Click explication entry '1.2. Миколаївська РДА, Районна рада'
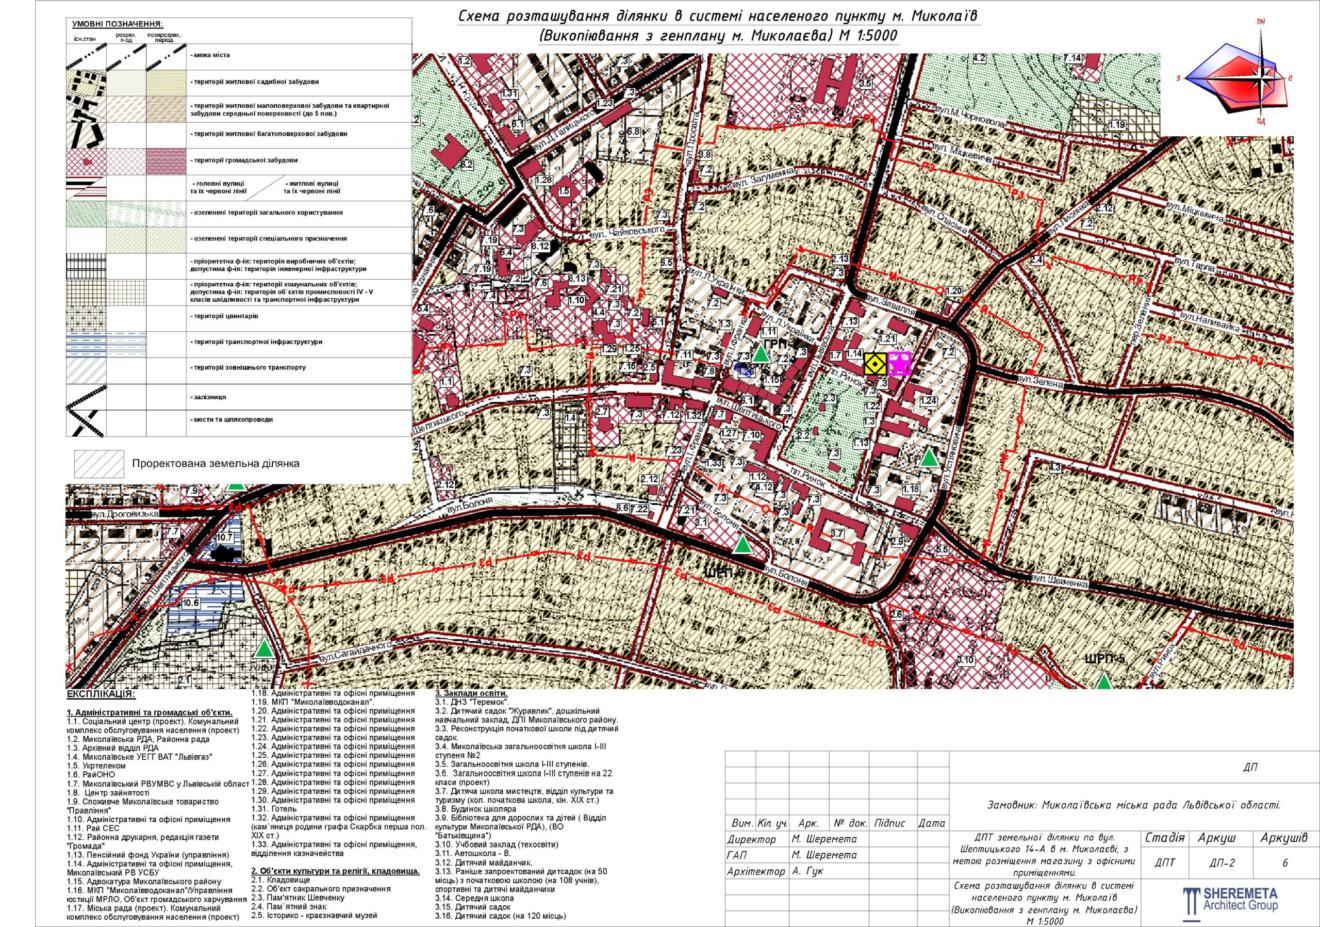 coord(138,739)
